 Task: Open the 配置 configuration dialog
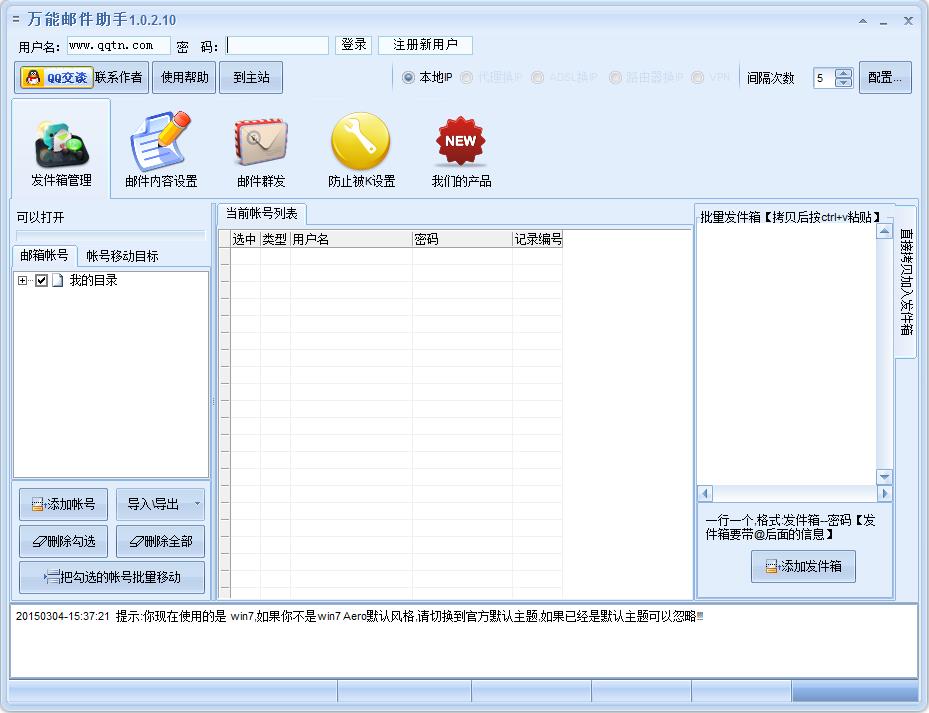click(884, 77)
